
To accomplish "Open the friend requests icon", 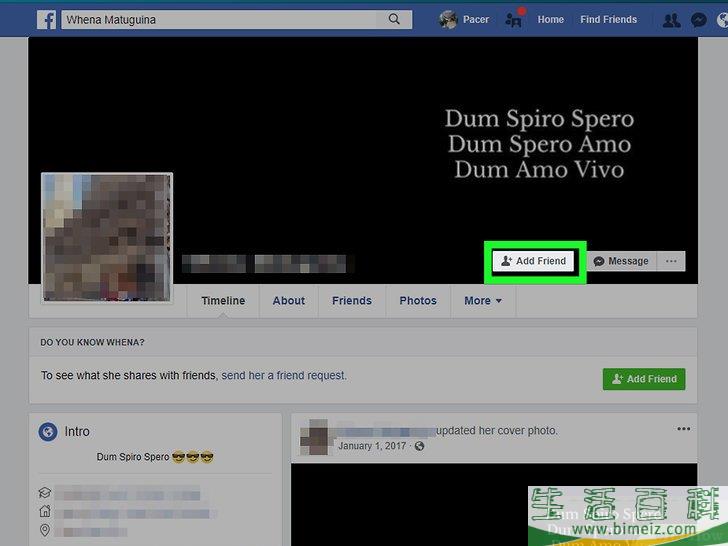I will [x=671, y=20].
